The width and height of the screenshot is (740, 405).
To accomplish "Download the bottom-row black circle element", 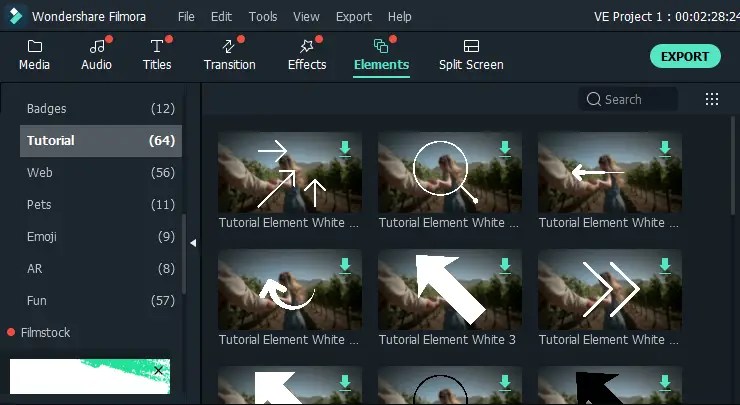I will click(505, 383).
